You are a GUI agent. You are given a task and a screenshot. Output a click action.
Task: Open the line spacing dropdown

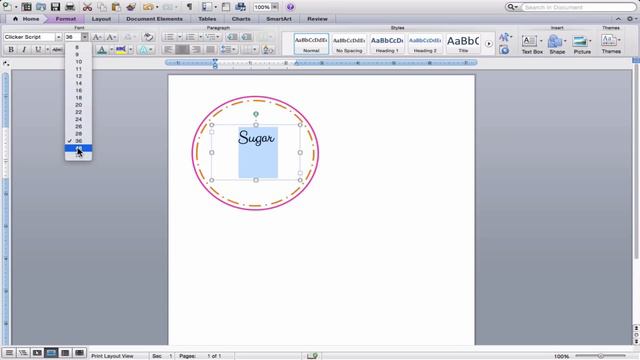pos(228,50)
